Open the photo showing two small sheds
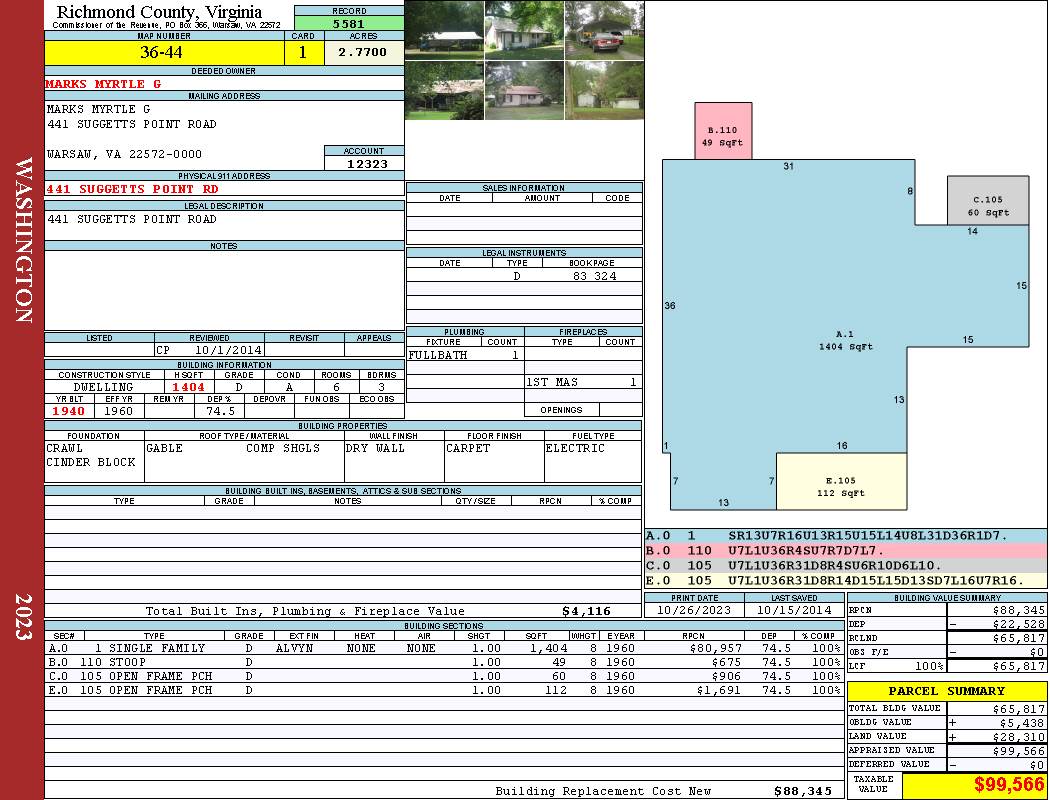The image size is (1050, 800). (x=603, y=90)
